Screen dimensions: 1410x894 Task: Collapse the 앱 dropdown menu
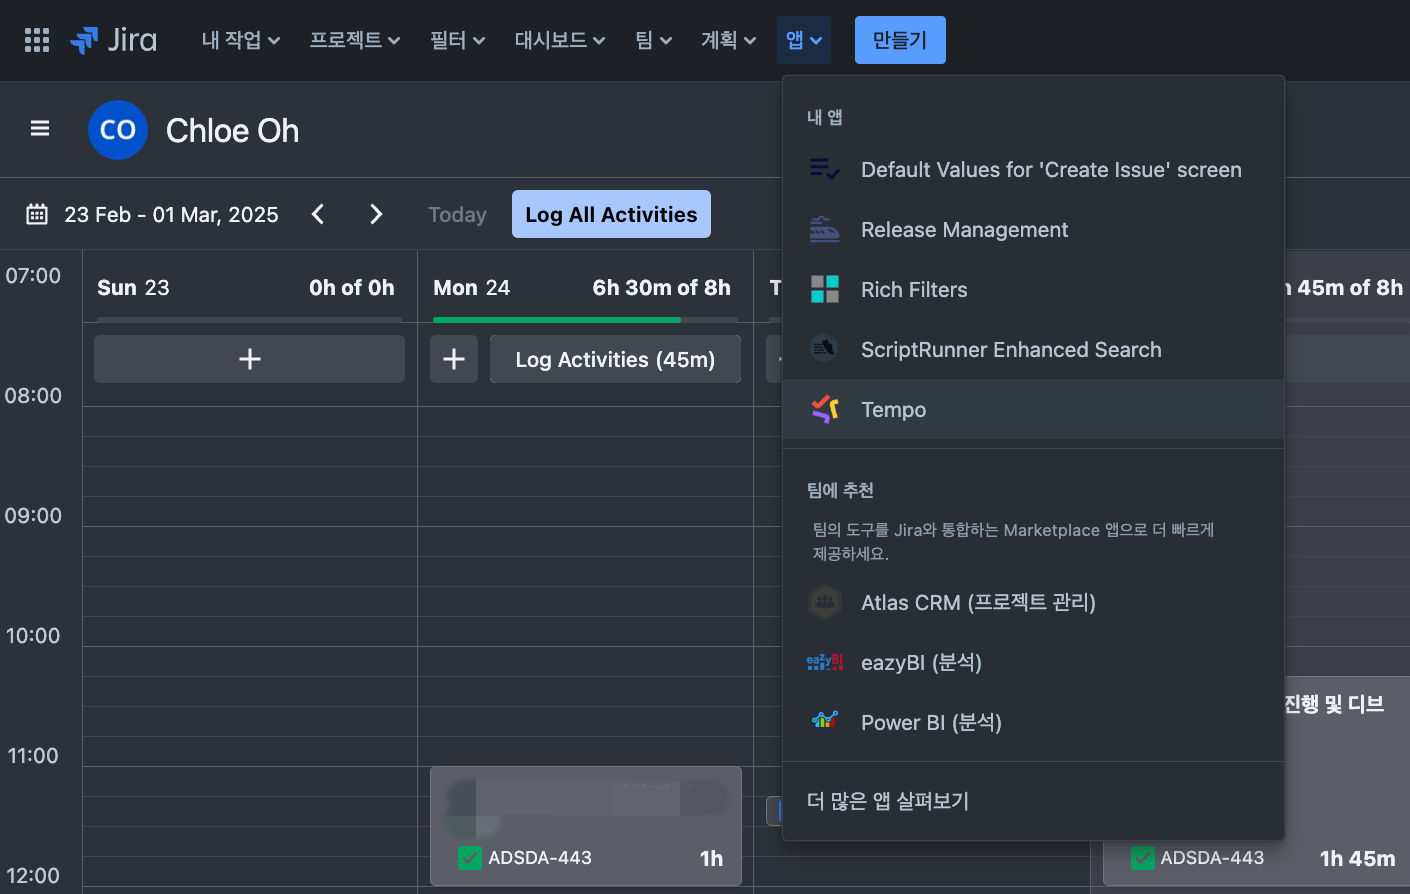[804, 40]
